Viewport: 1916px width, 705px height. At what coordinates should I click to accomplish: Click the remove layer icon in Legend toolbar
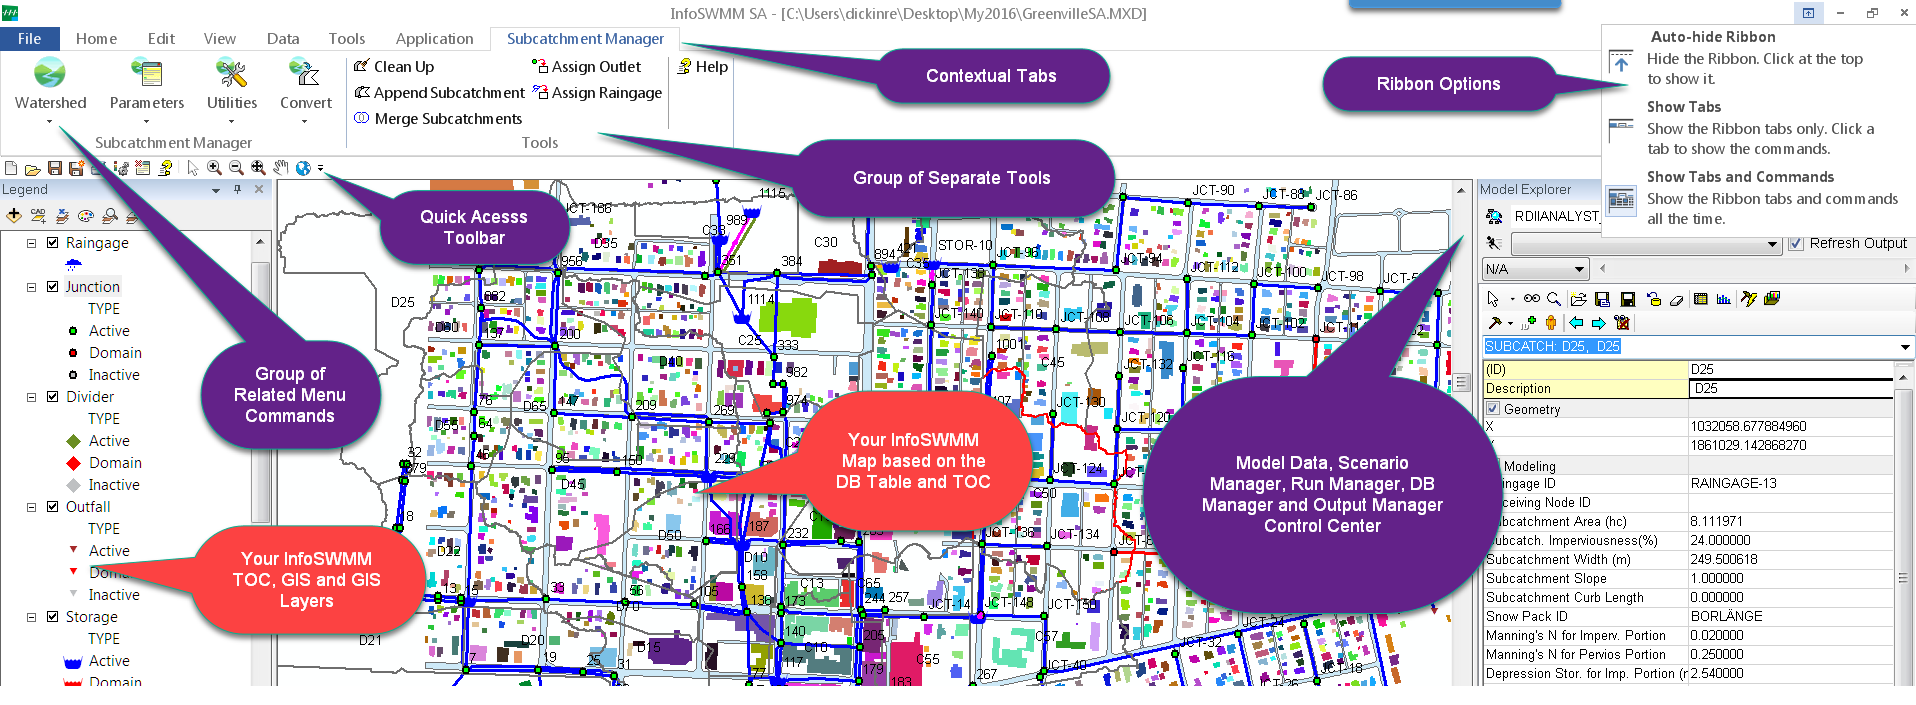62,216
